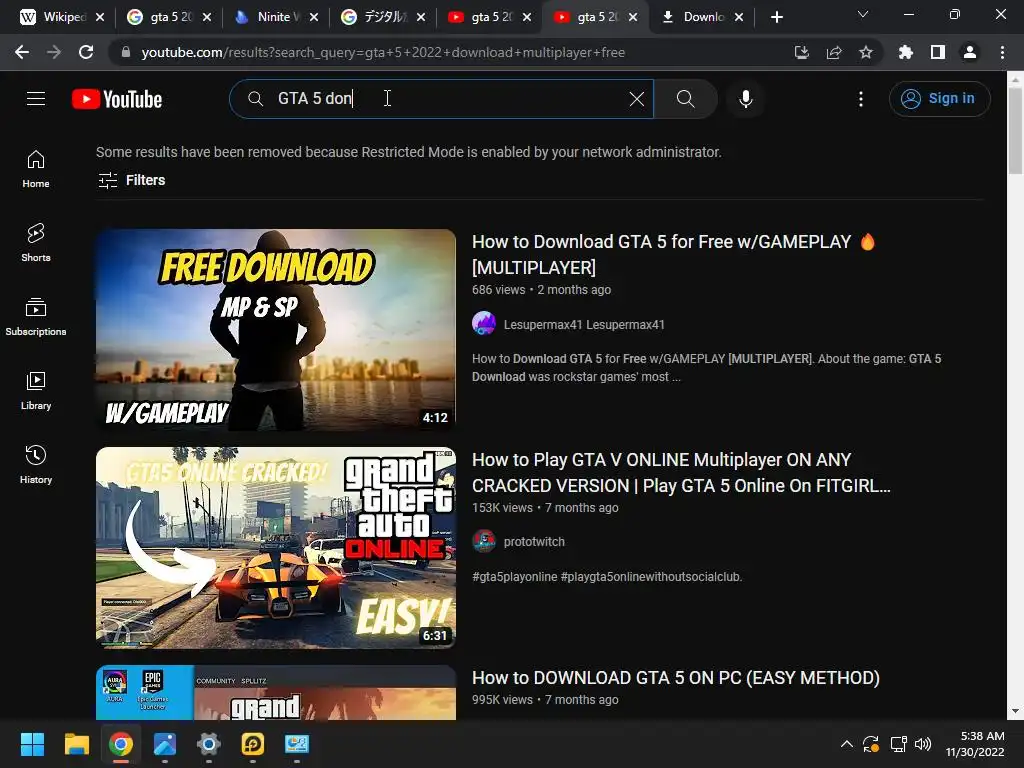
Task: View site info via the padlock icon
Action: tap(126, 52)
